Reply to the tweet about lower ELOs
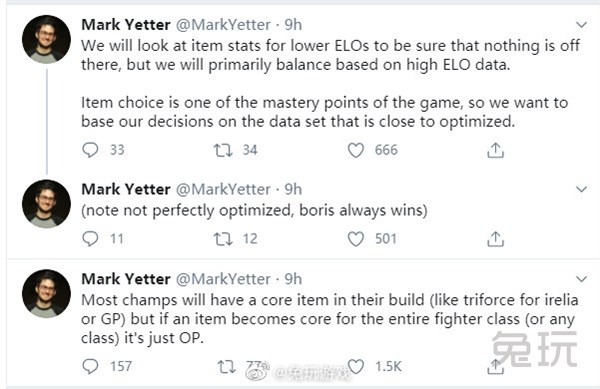Image resolution: width=600 pixels, height=389 pixels. click(x=90, y=150)
